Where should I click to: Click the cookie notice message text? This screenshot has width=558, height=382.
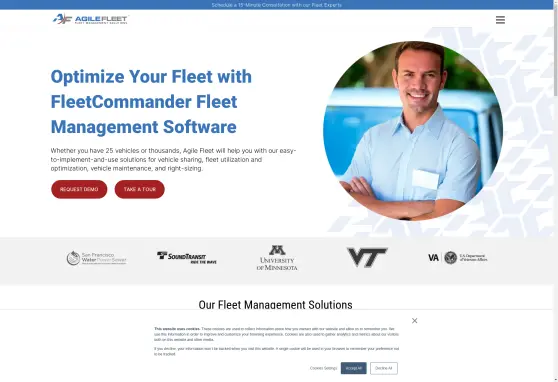pyautogui.click(x=277, y=341)
